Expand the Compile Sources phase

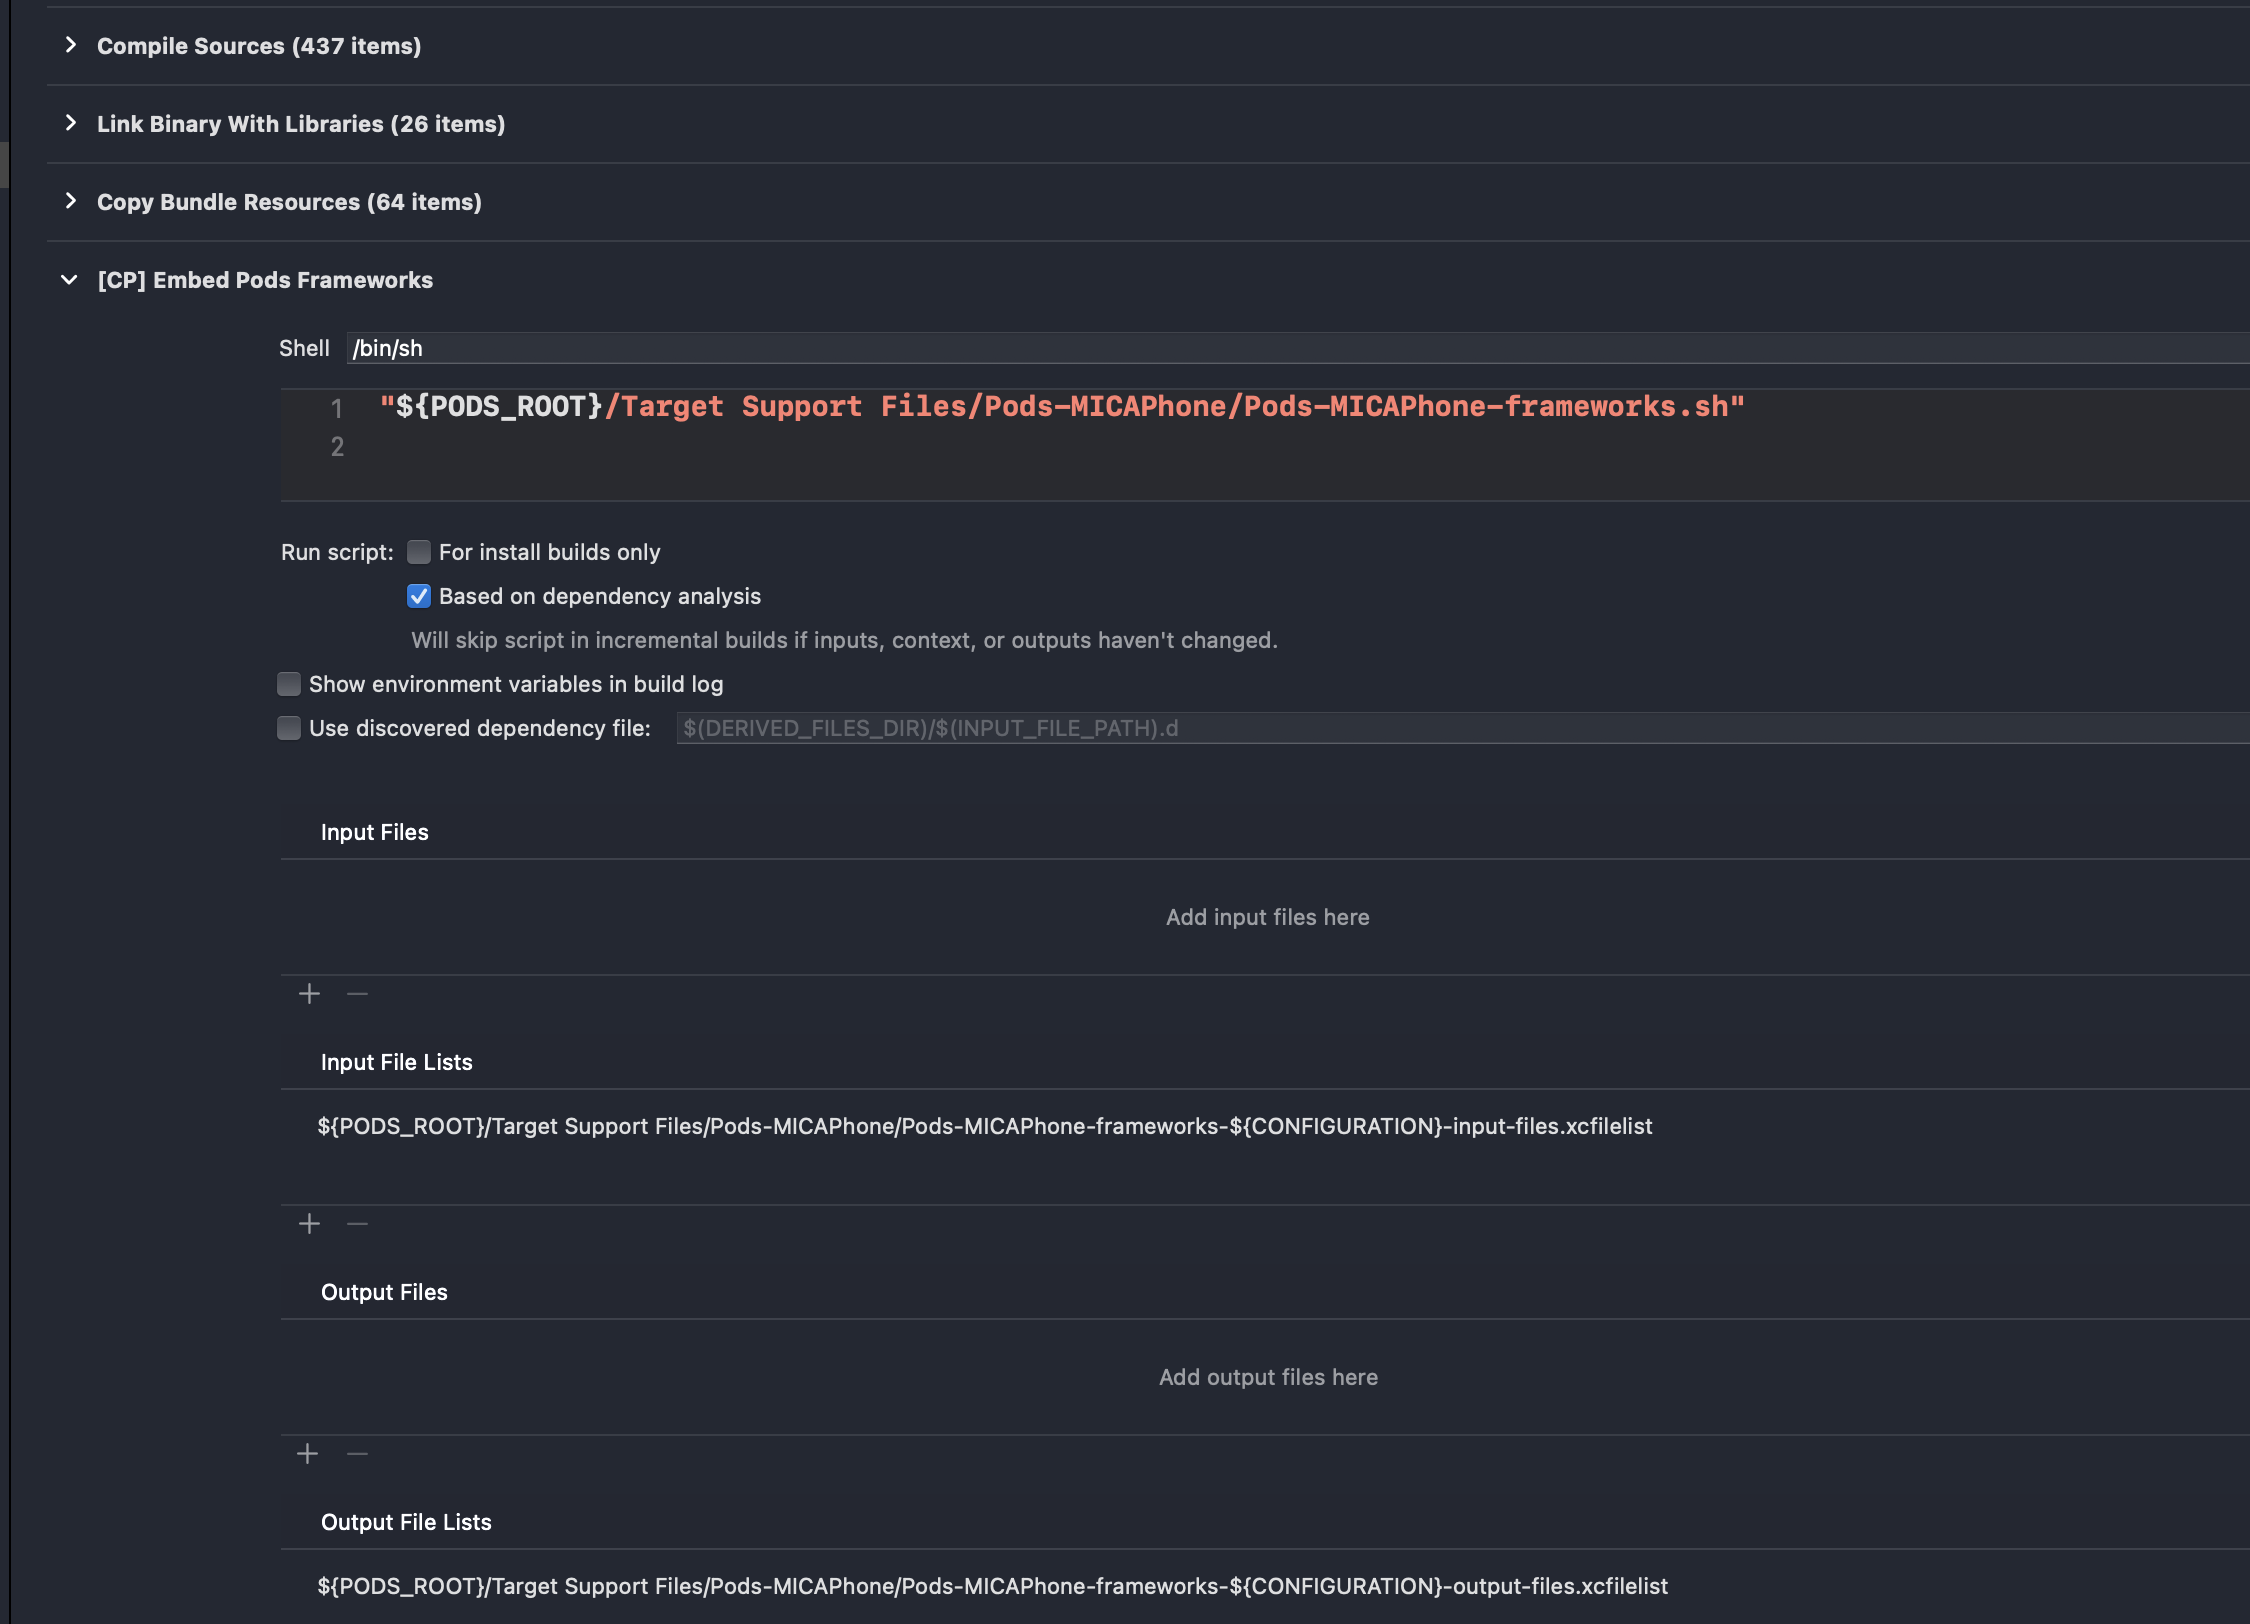click(70, 45)
